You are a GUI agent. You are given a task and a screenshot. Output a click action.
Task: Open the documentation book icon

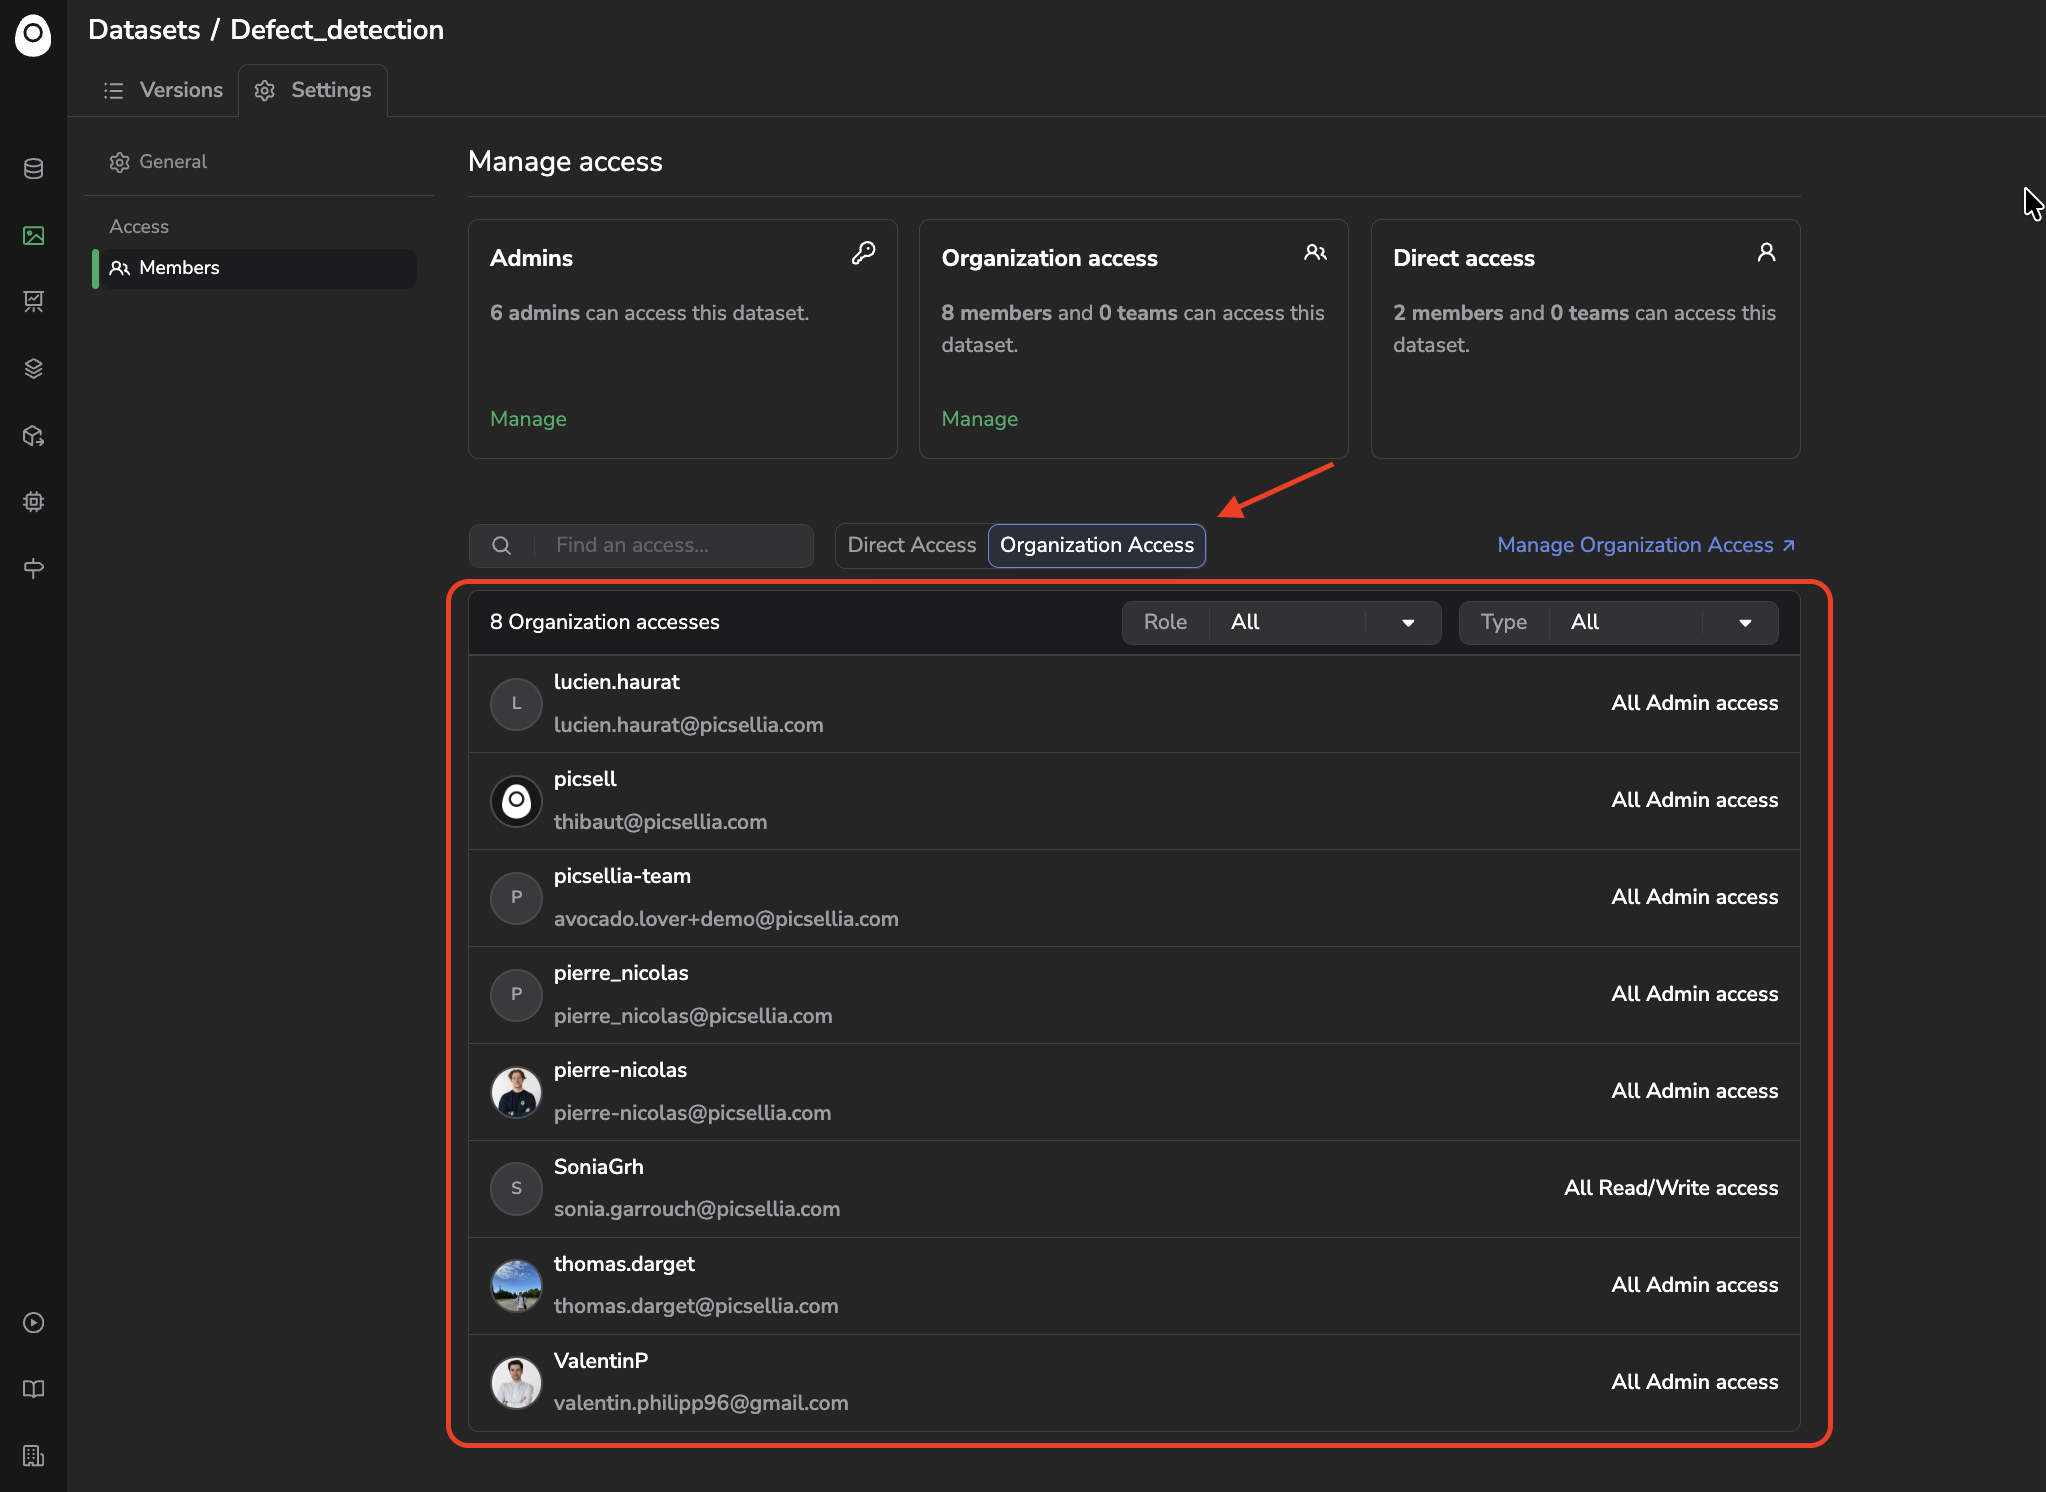(x=33, y=1389)
